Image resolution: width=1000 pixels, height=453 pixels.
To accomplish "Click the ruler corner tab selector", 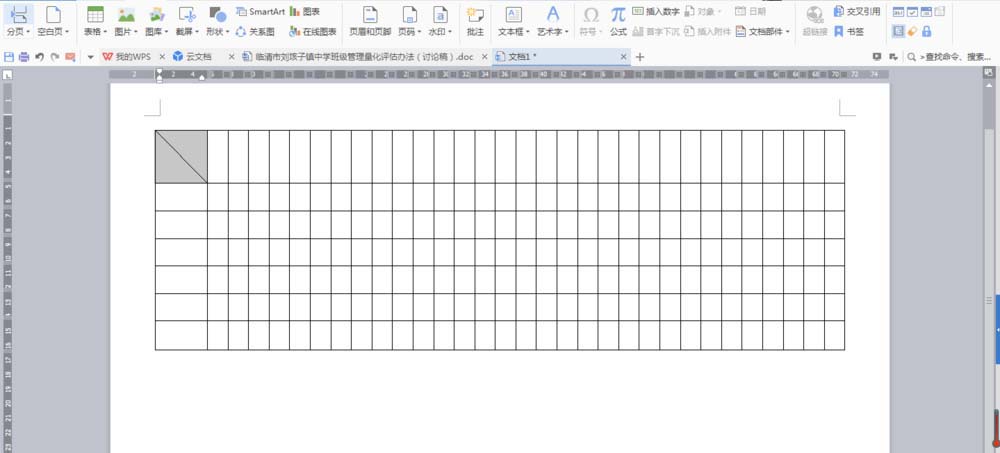I will click(8, 75).
